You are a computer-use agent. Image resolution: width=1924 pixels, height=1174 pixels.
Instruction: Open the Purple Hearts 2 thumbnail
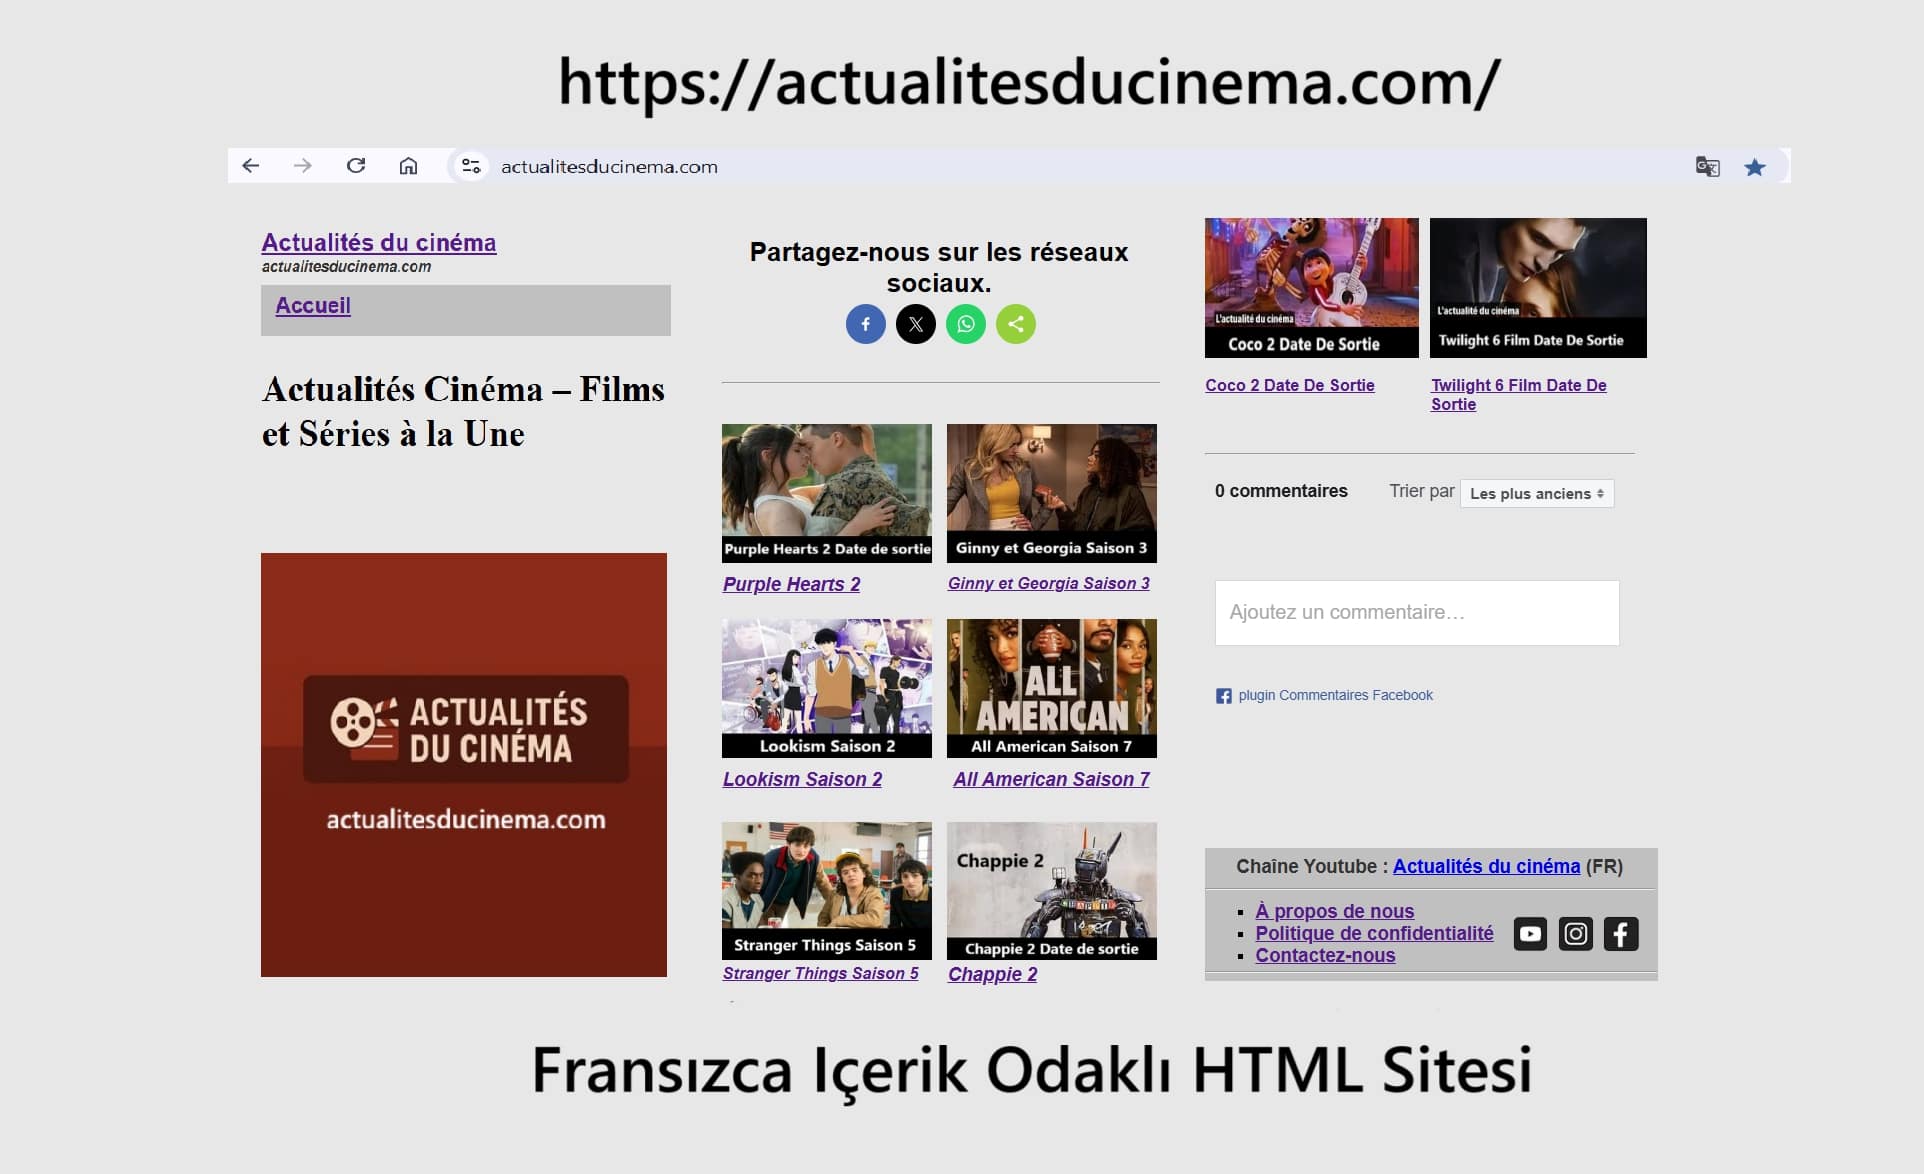(826, 492)
